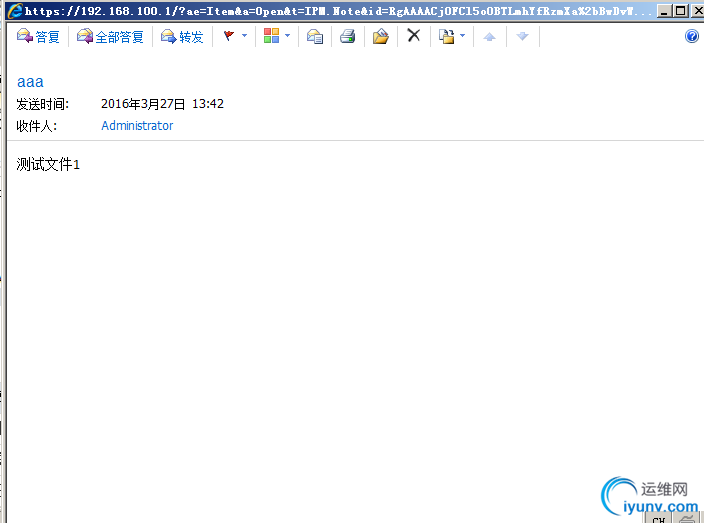Image resolution: width=704 pixels, height=523 pixels.
Task: Click the 答复 (Reply) button
Action: 38,36
